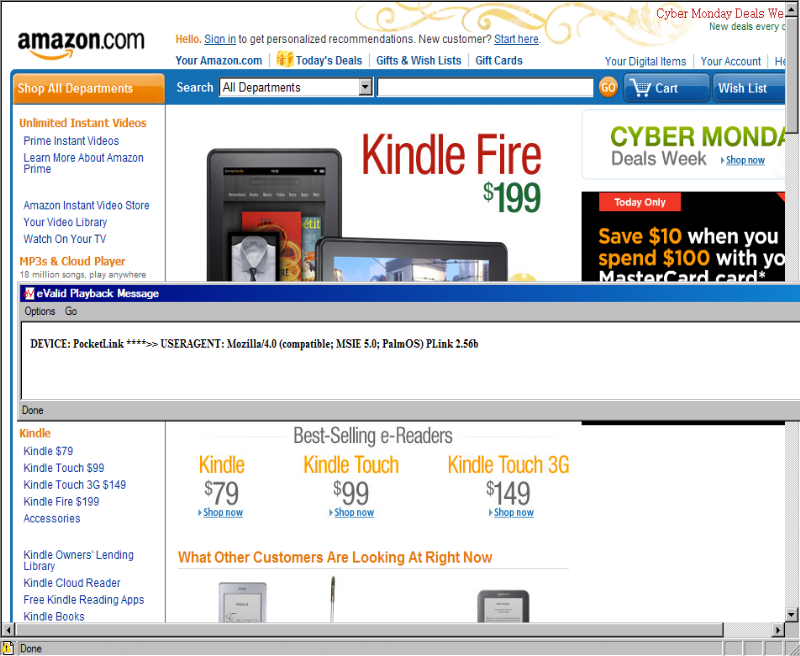Viewport: 800px width, 656px height.
Task: Open the Wish List dropdown button
Action: (748, 88)
